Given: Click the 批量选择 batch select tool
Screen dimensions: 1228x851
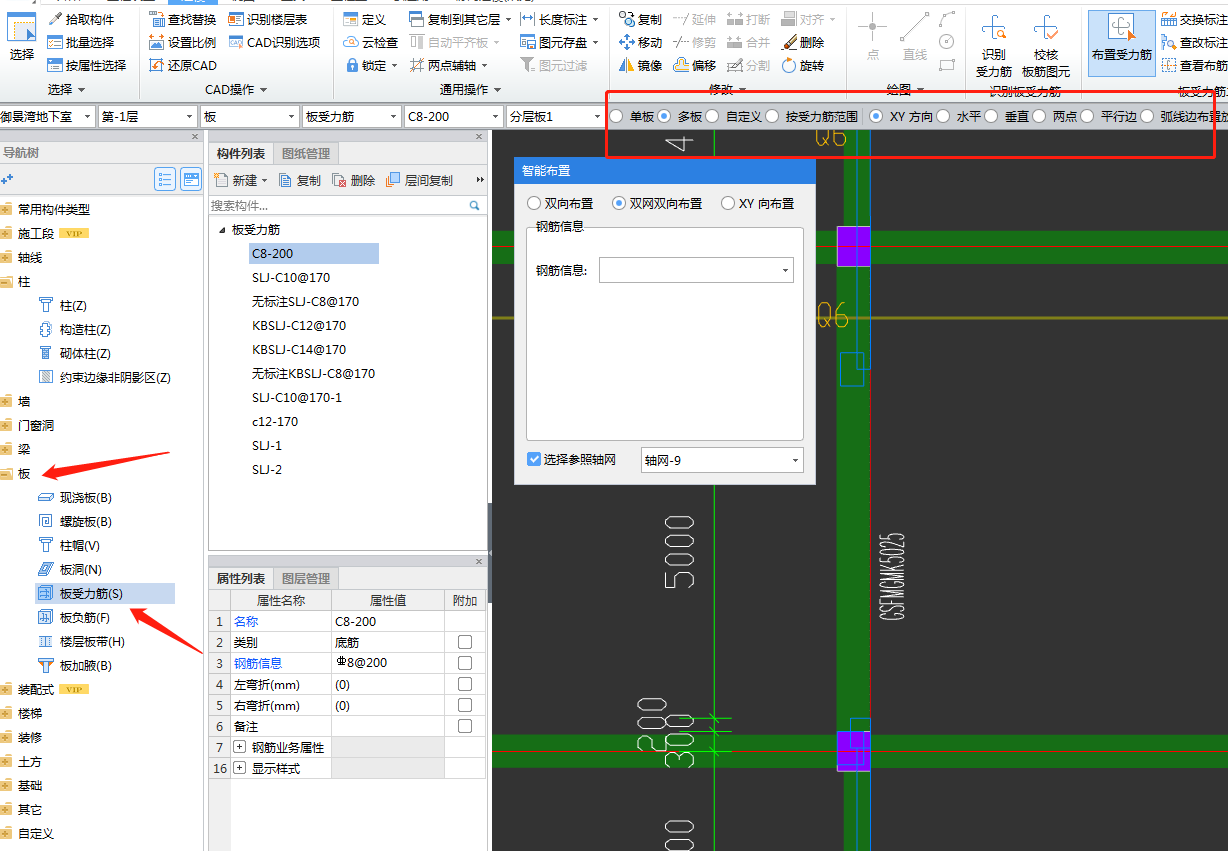Looking at the screenshot, I should coord(81,42).
